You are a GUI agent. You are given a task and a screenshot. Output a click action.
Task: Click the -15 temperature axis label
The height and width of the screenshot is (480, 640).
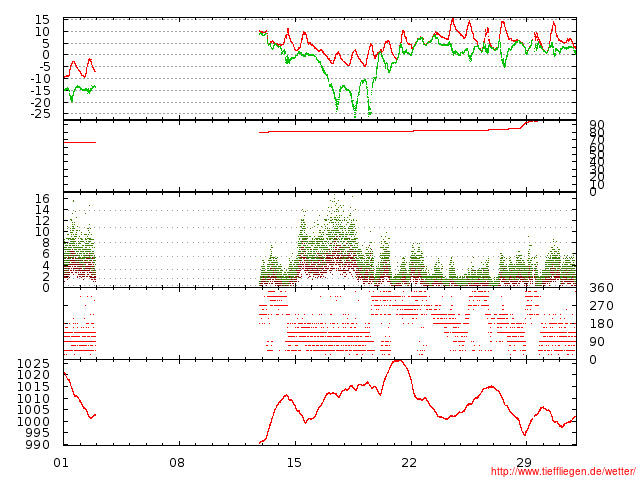coord(39,91)
